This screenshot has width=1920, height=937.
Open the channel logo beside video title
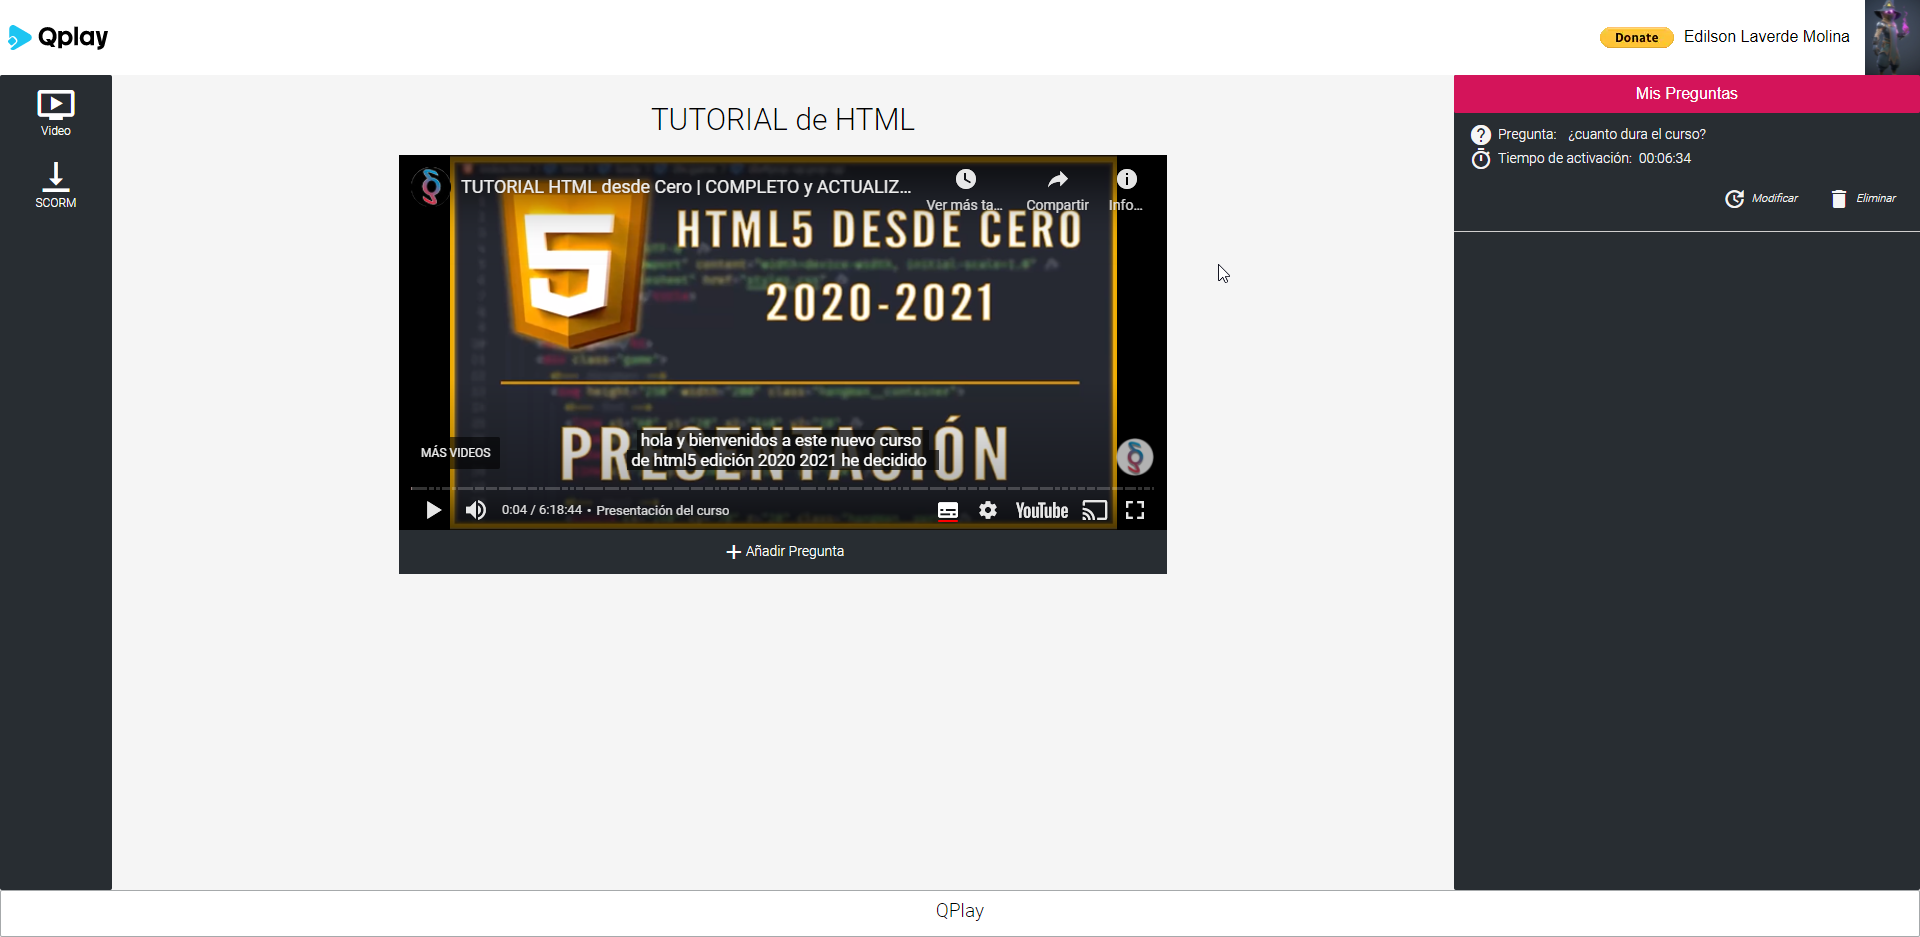(x=431, y=186)
